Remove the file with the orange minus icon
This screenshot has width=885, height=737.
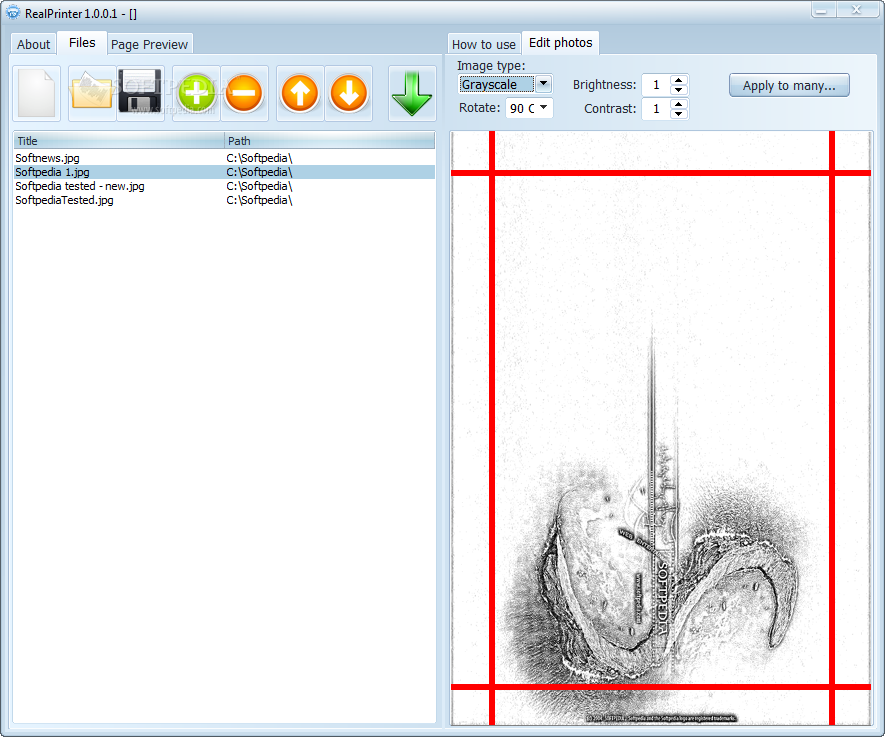click(x=244, y=93)
